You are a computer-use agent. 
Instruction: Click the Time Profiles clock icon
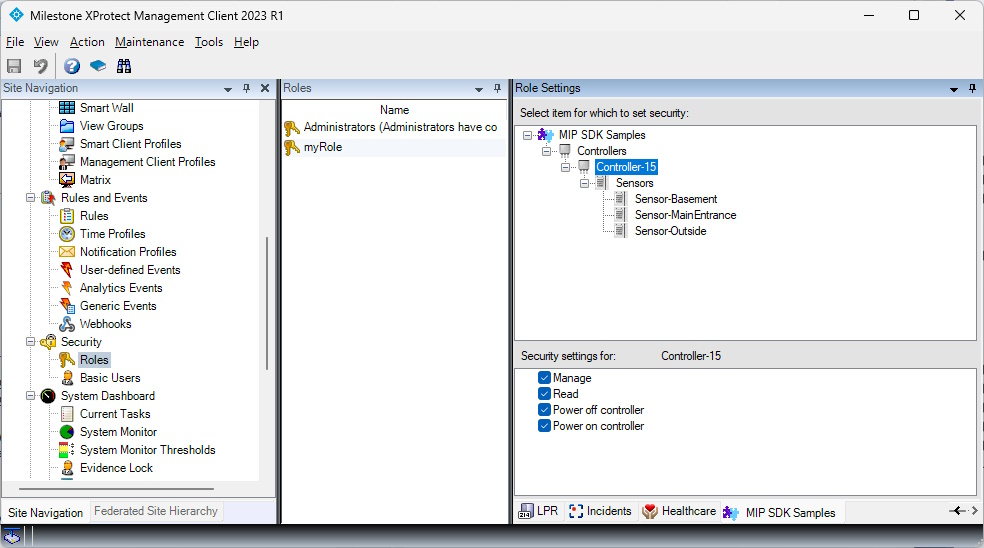tap(67, 234)
